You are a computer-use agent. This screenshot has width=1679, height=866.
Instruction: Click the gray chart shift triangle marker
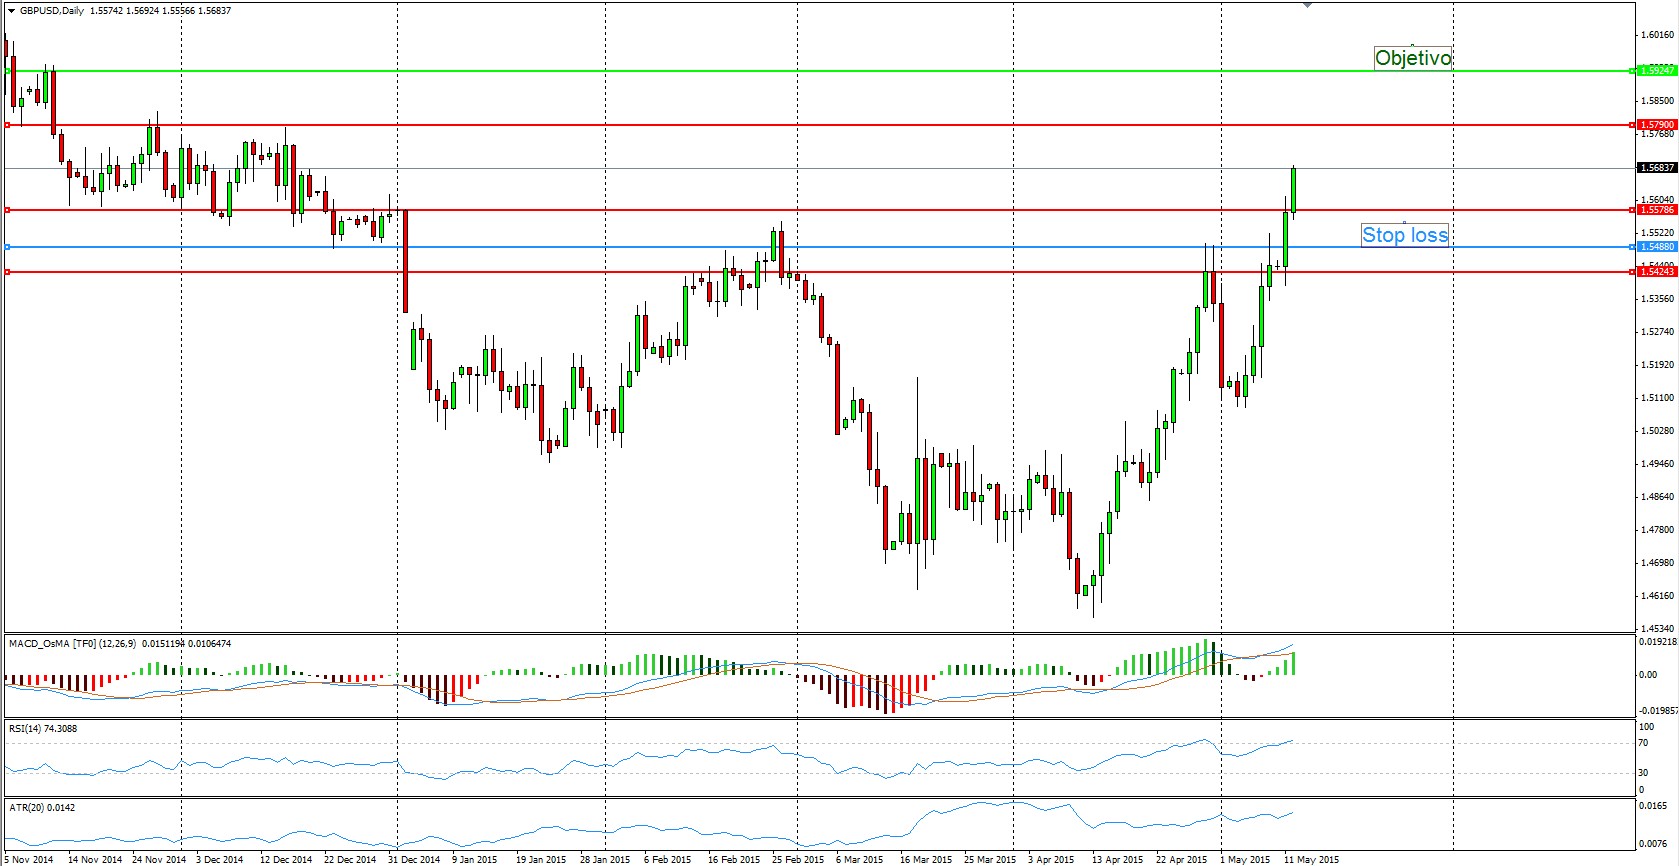tap(1307, 5)
